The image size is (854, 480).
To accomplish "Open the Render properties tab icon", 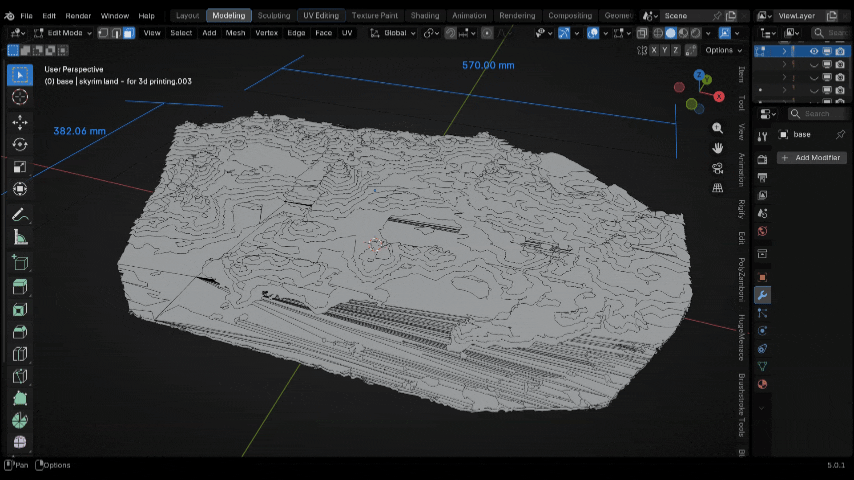I will [762, 159].
